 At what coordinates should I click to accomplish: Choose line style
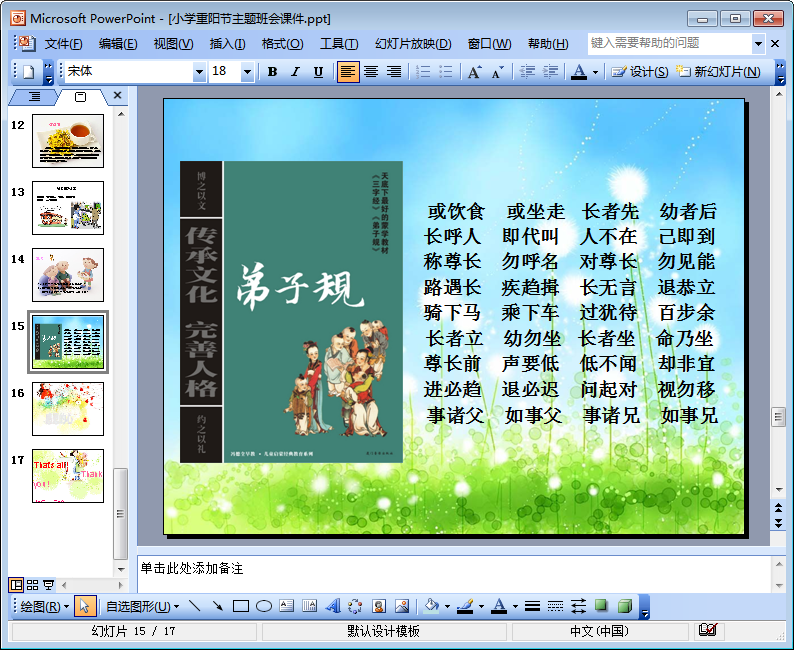[x=532, y=606]
